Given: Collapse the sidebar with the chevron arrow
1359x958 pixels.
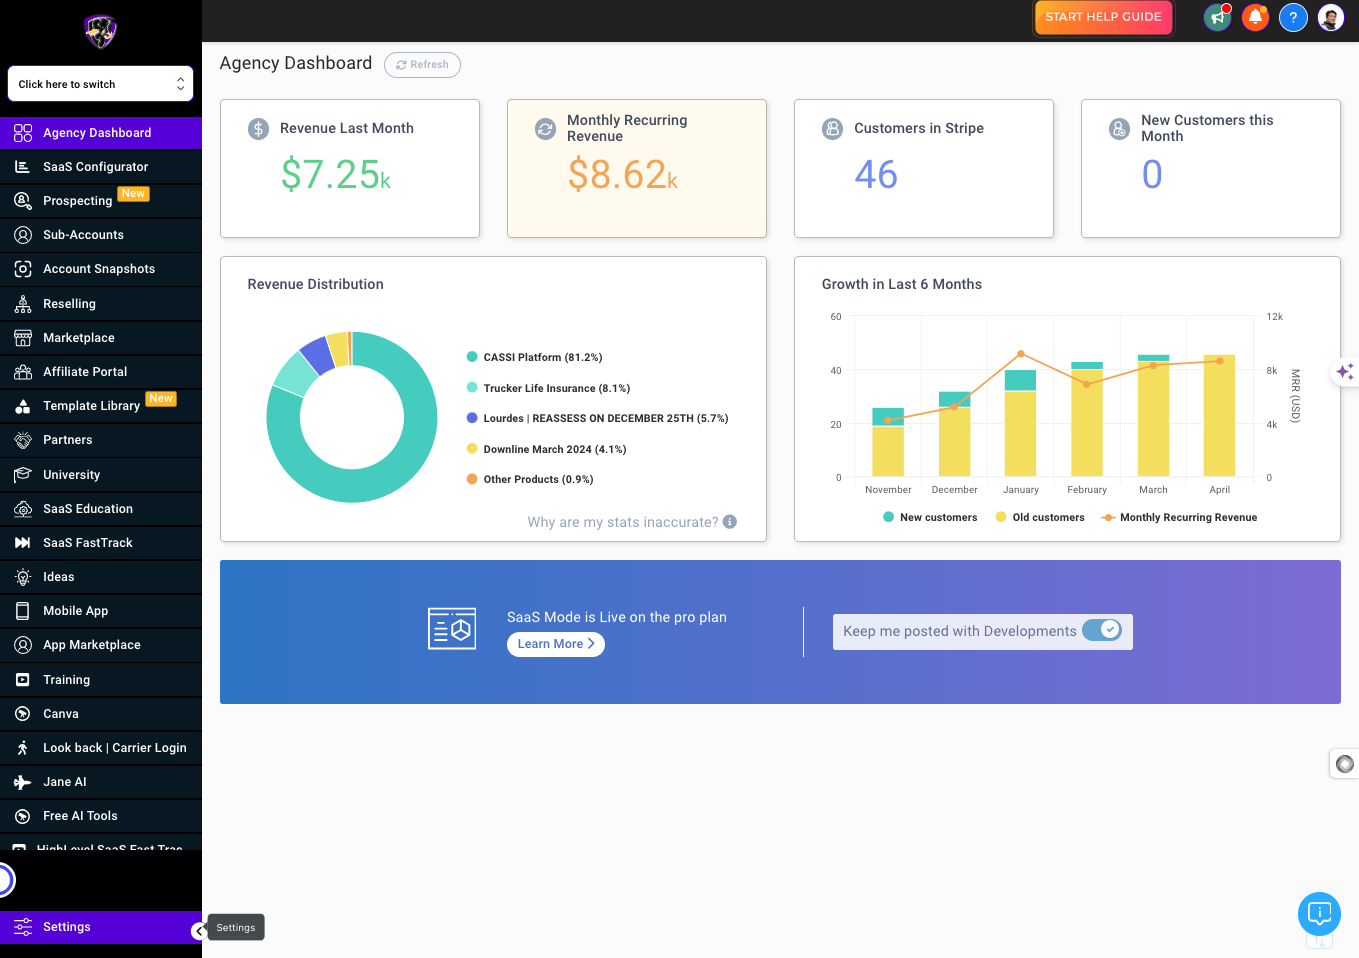Looking at the screenshot, I should click(199, 931).
